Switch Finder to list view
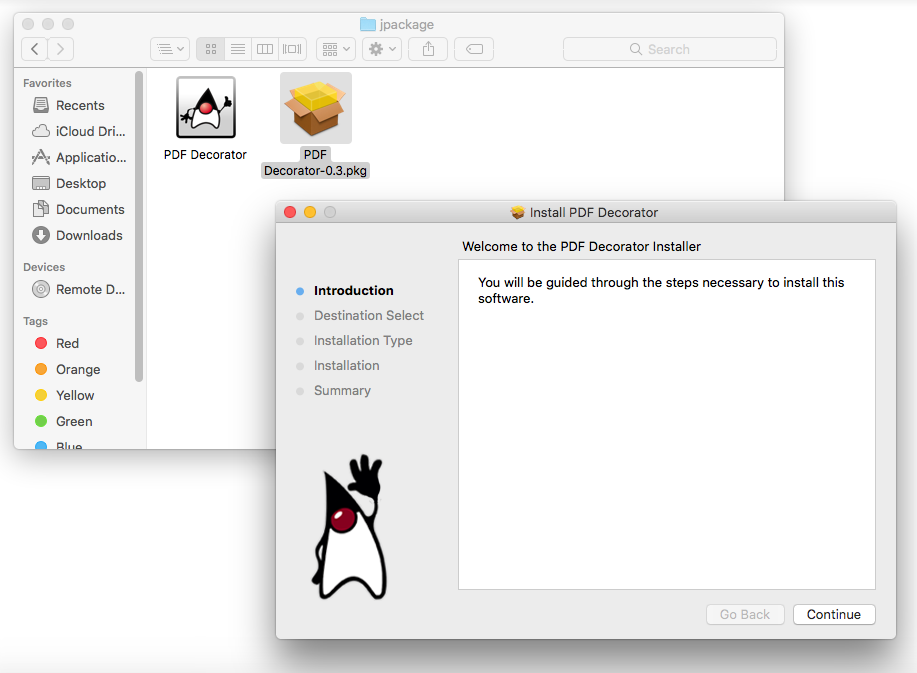 (237, 49)
